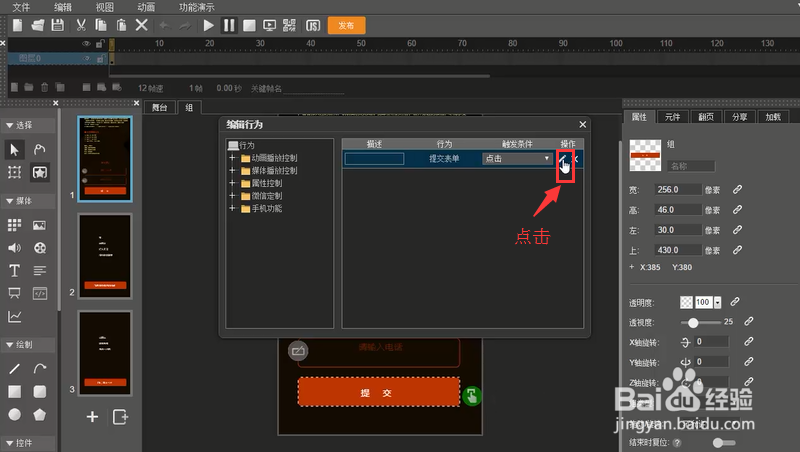Delete selection with toolbar X icon

142,25
